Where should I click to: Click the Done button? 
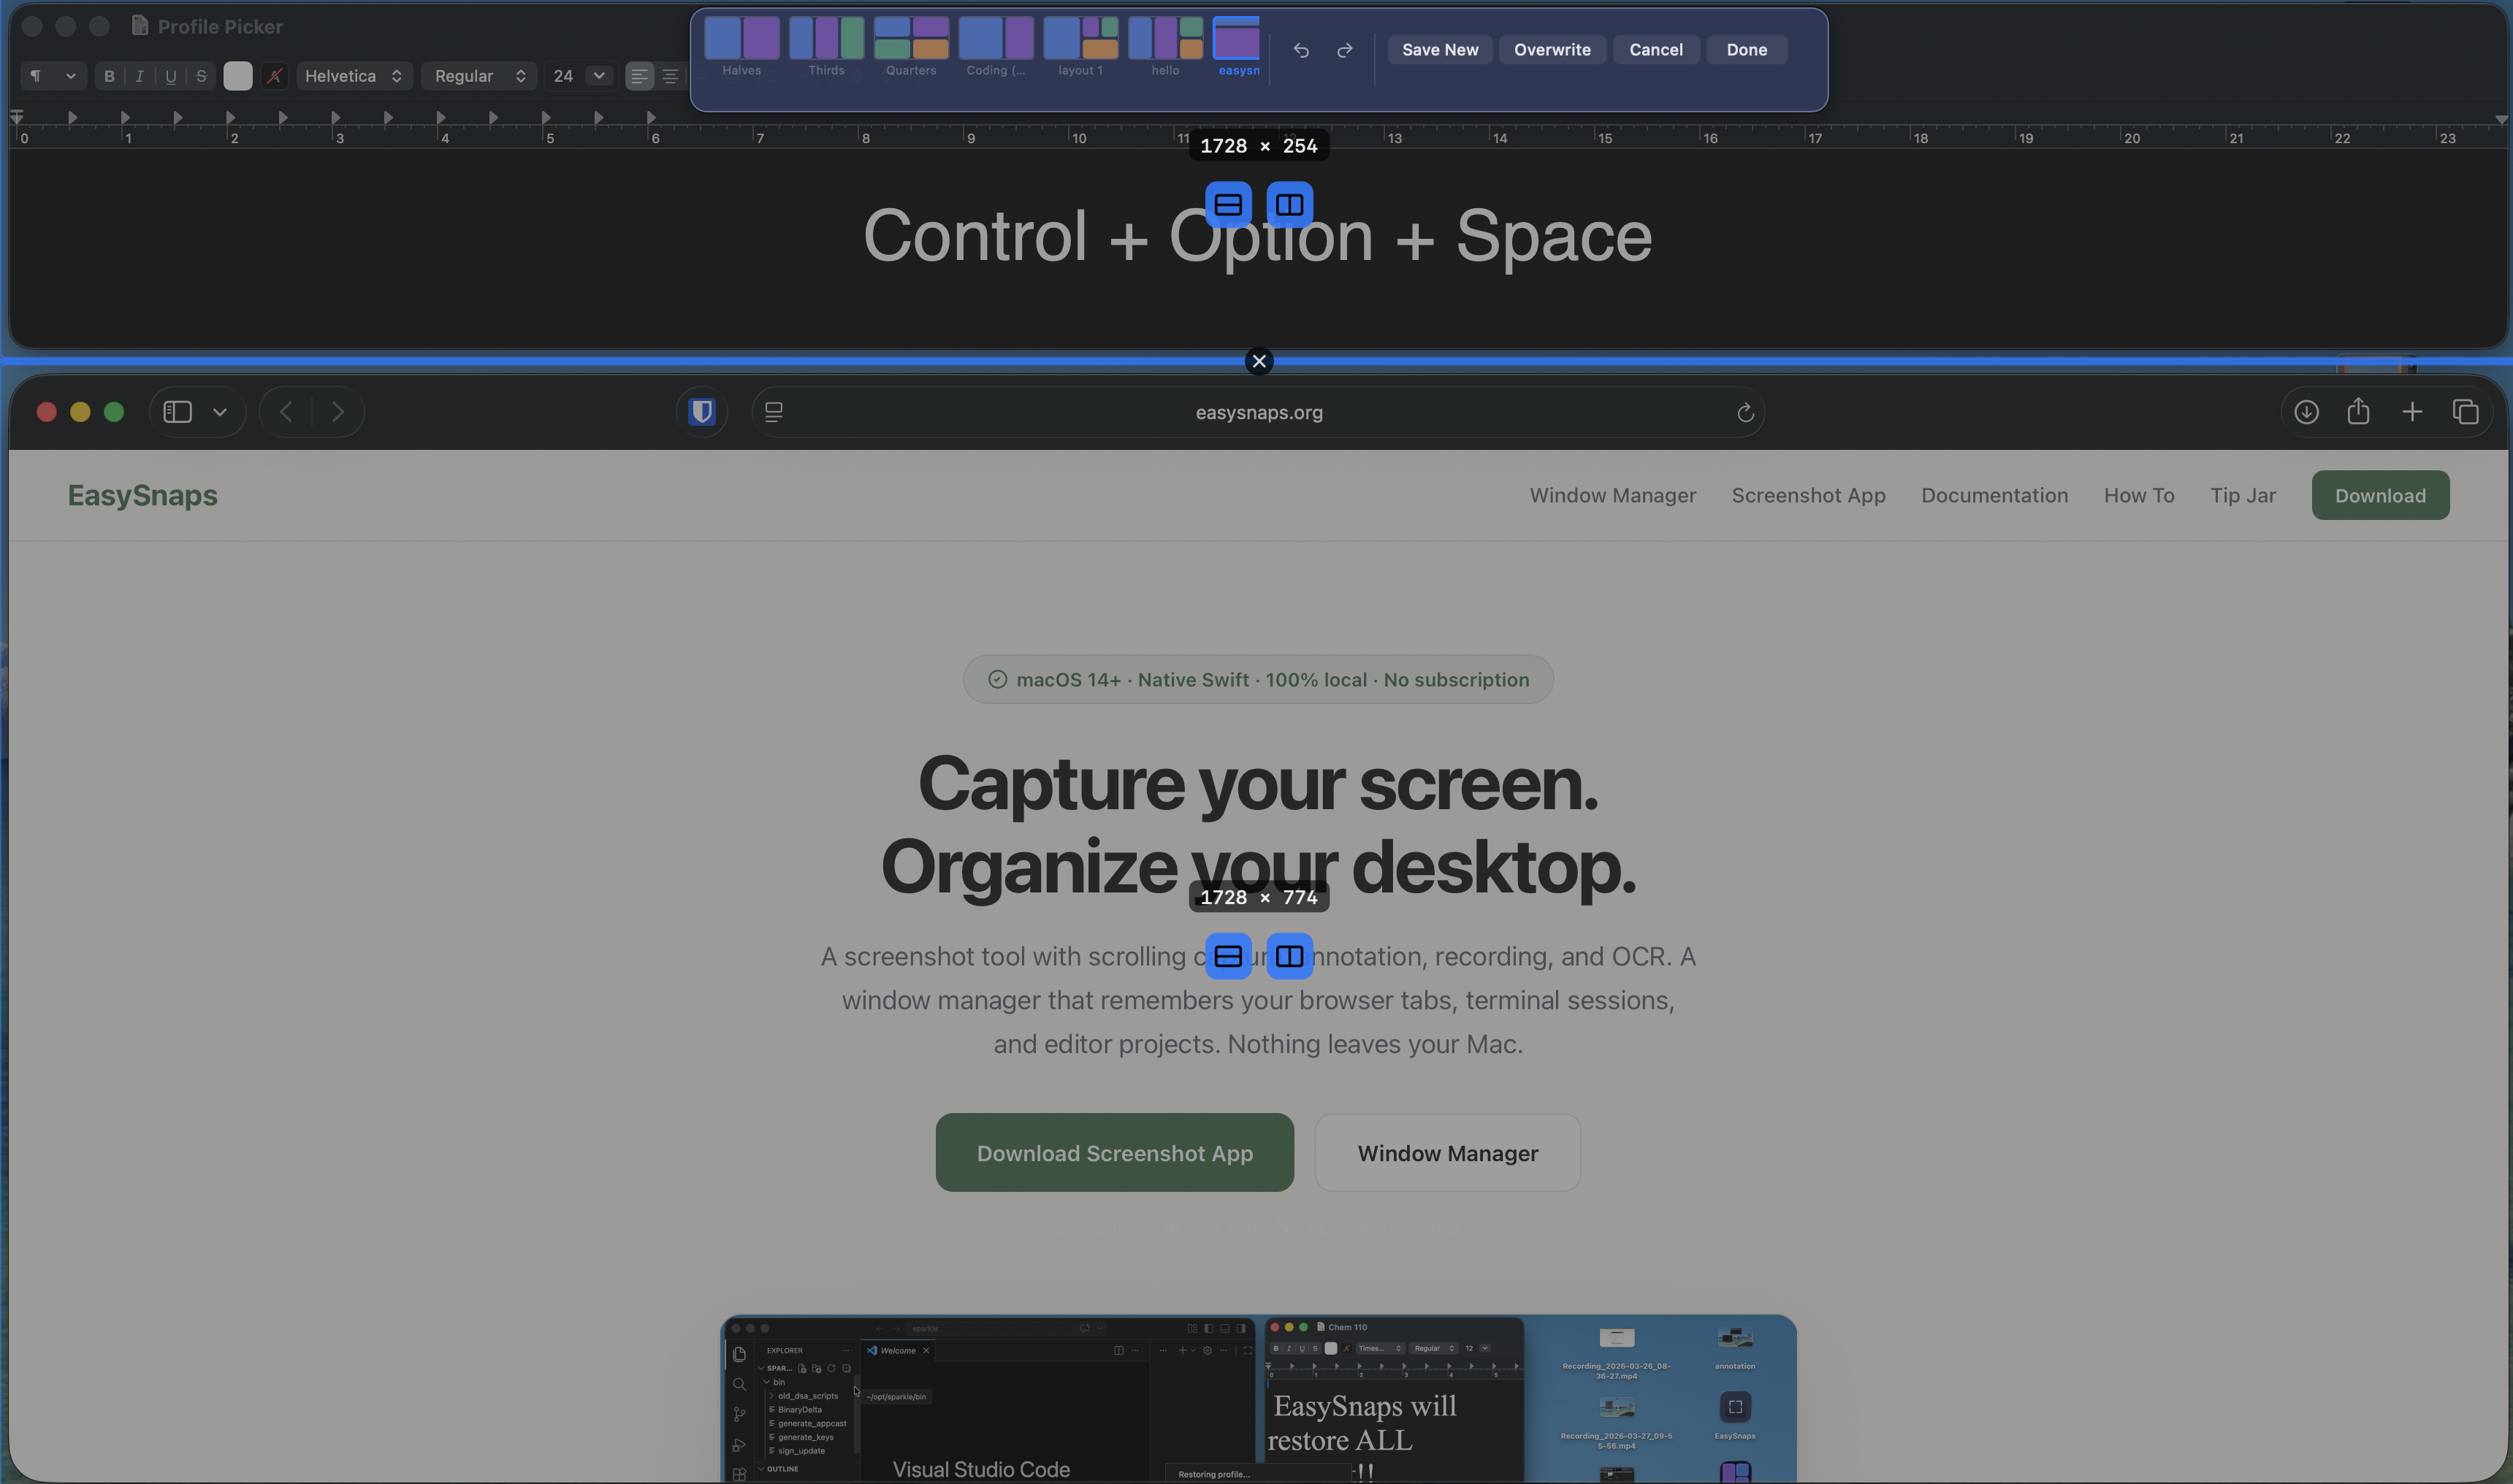[1747, 50]
